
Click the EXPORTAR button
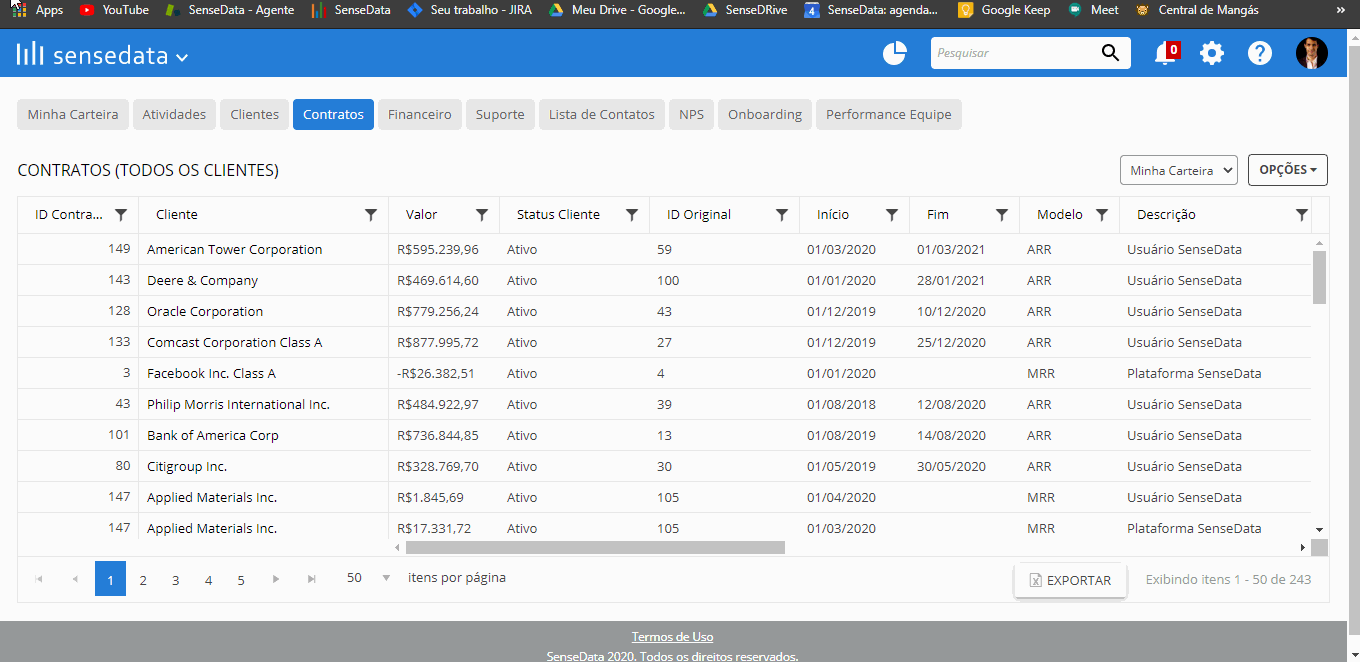(x=1070, y=580)
